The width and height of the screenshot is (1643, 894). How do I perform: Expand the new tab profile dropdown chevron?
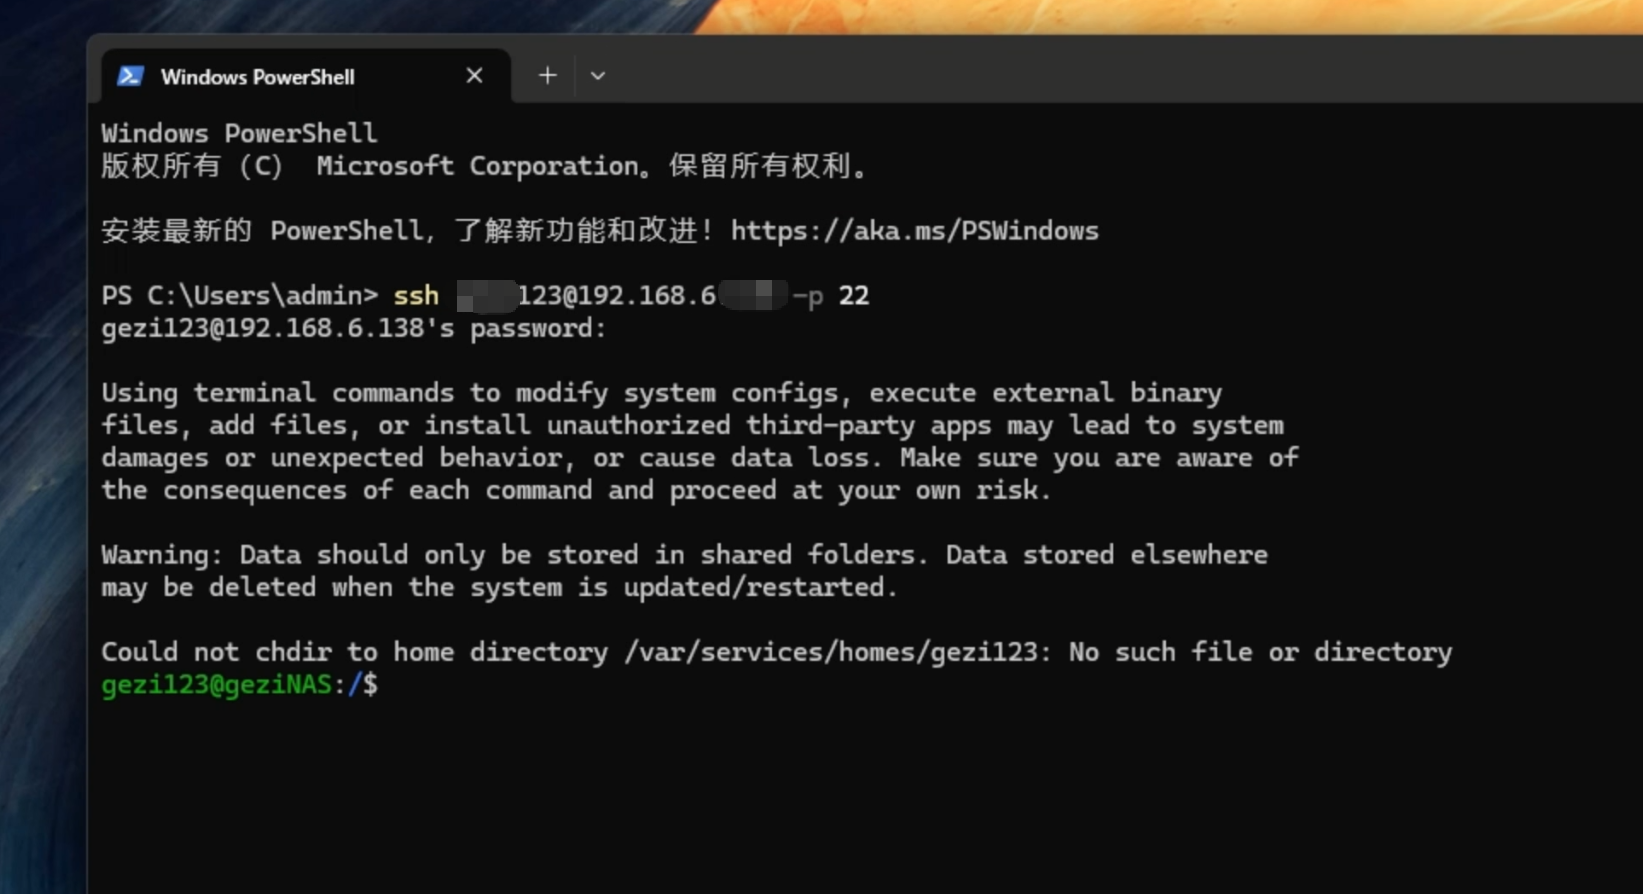tap(598, 76)
